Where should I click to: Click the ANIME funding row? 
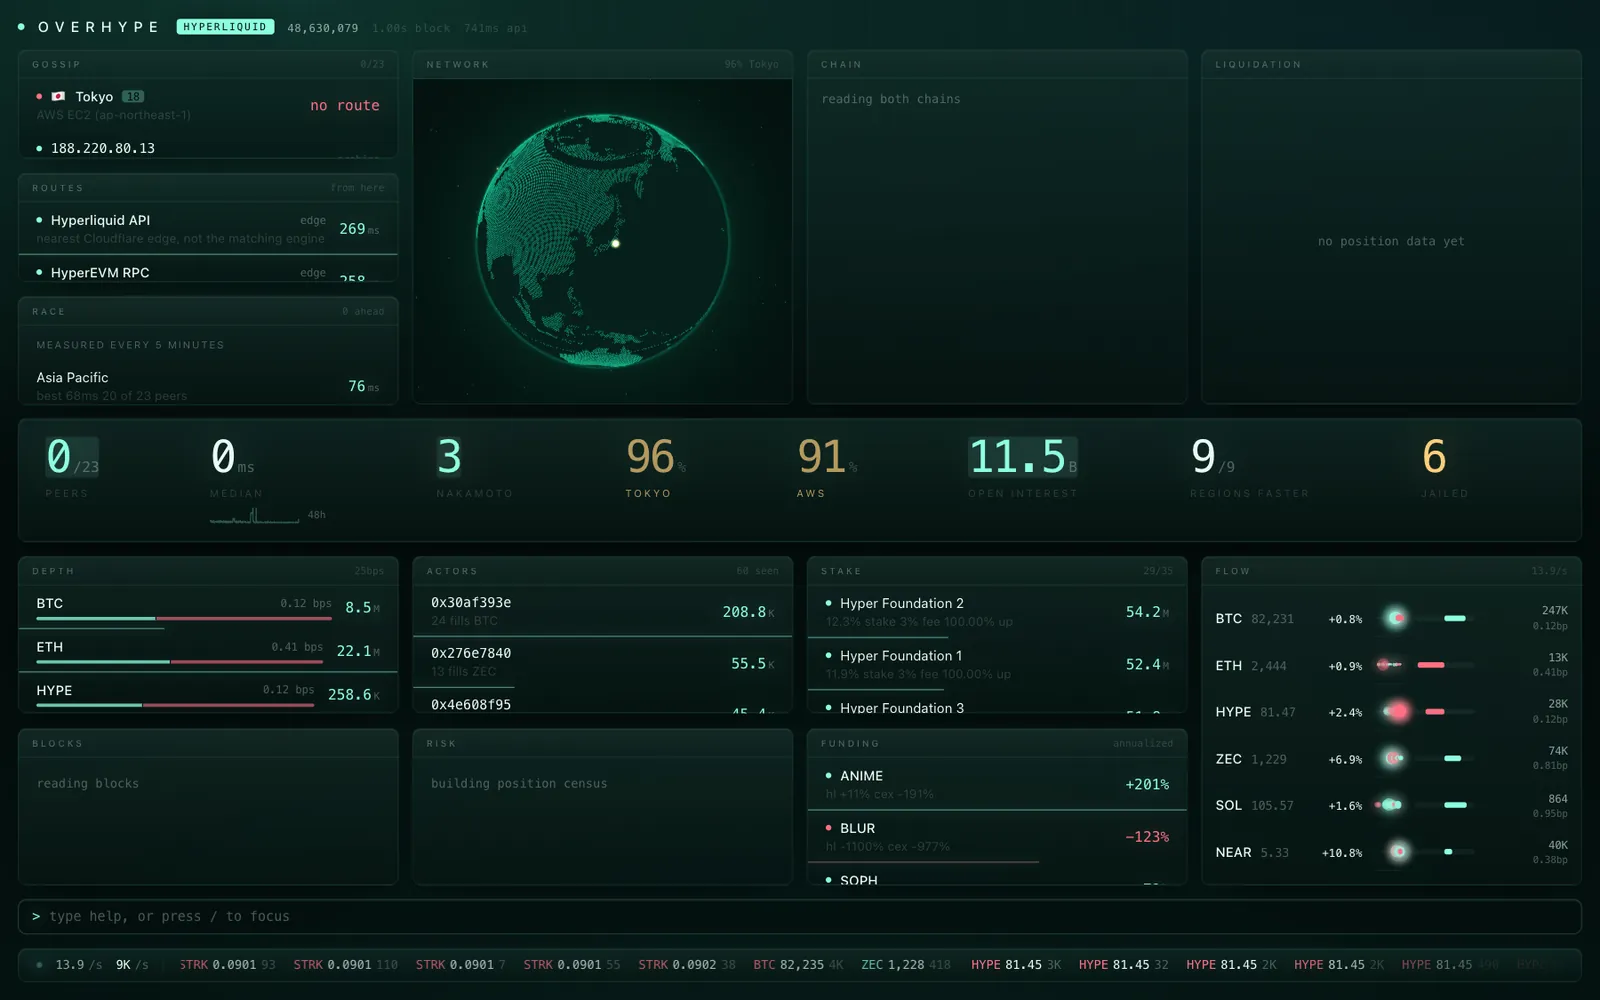pos(997,784)
